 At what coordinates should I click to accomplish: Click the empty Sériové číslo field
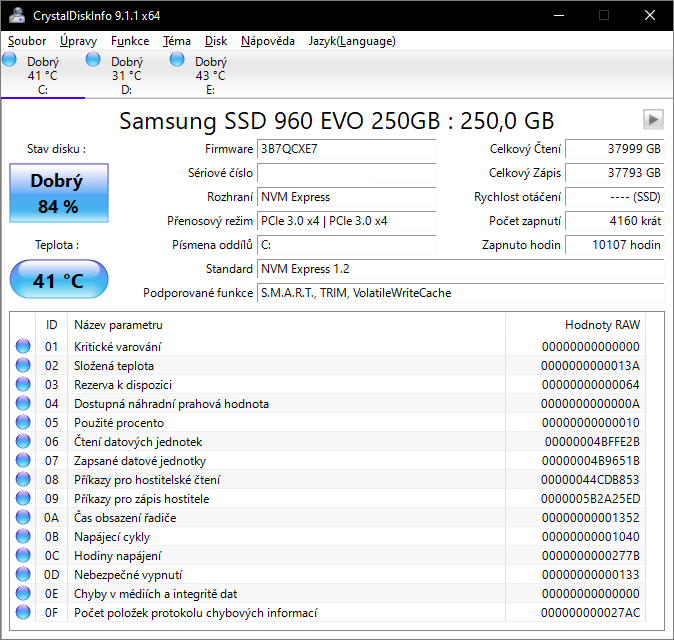[x=346, y=173]
